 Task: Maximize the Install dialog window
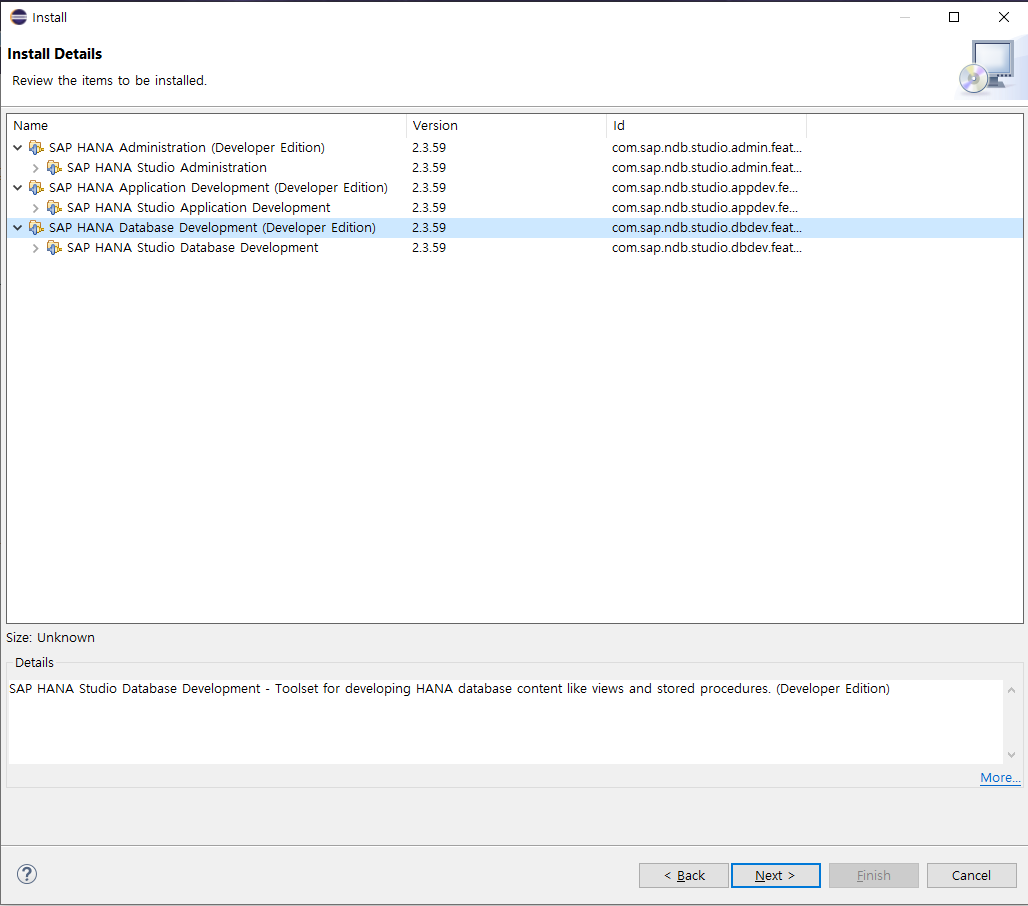click(x=954, y=17)
